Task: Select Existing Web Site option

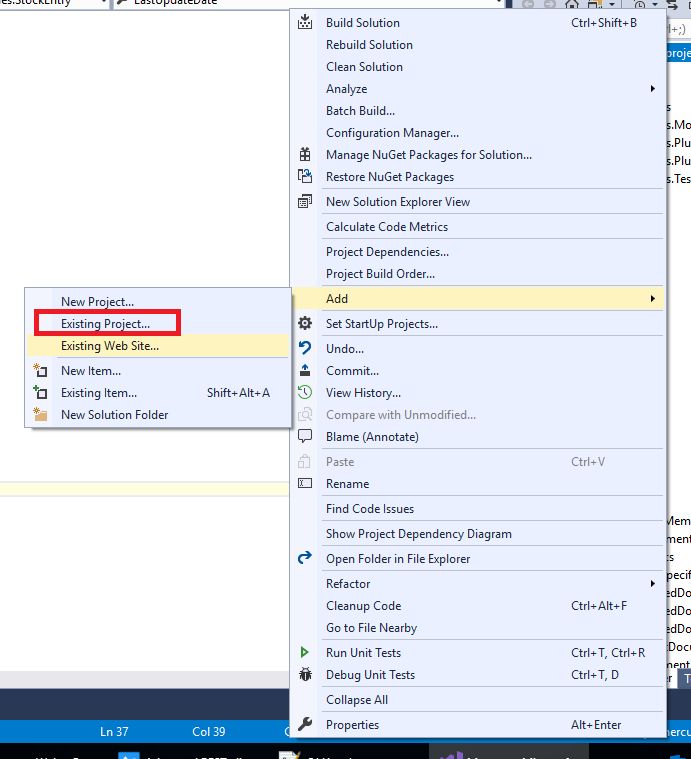Action: click(x=110, y=346)
